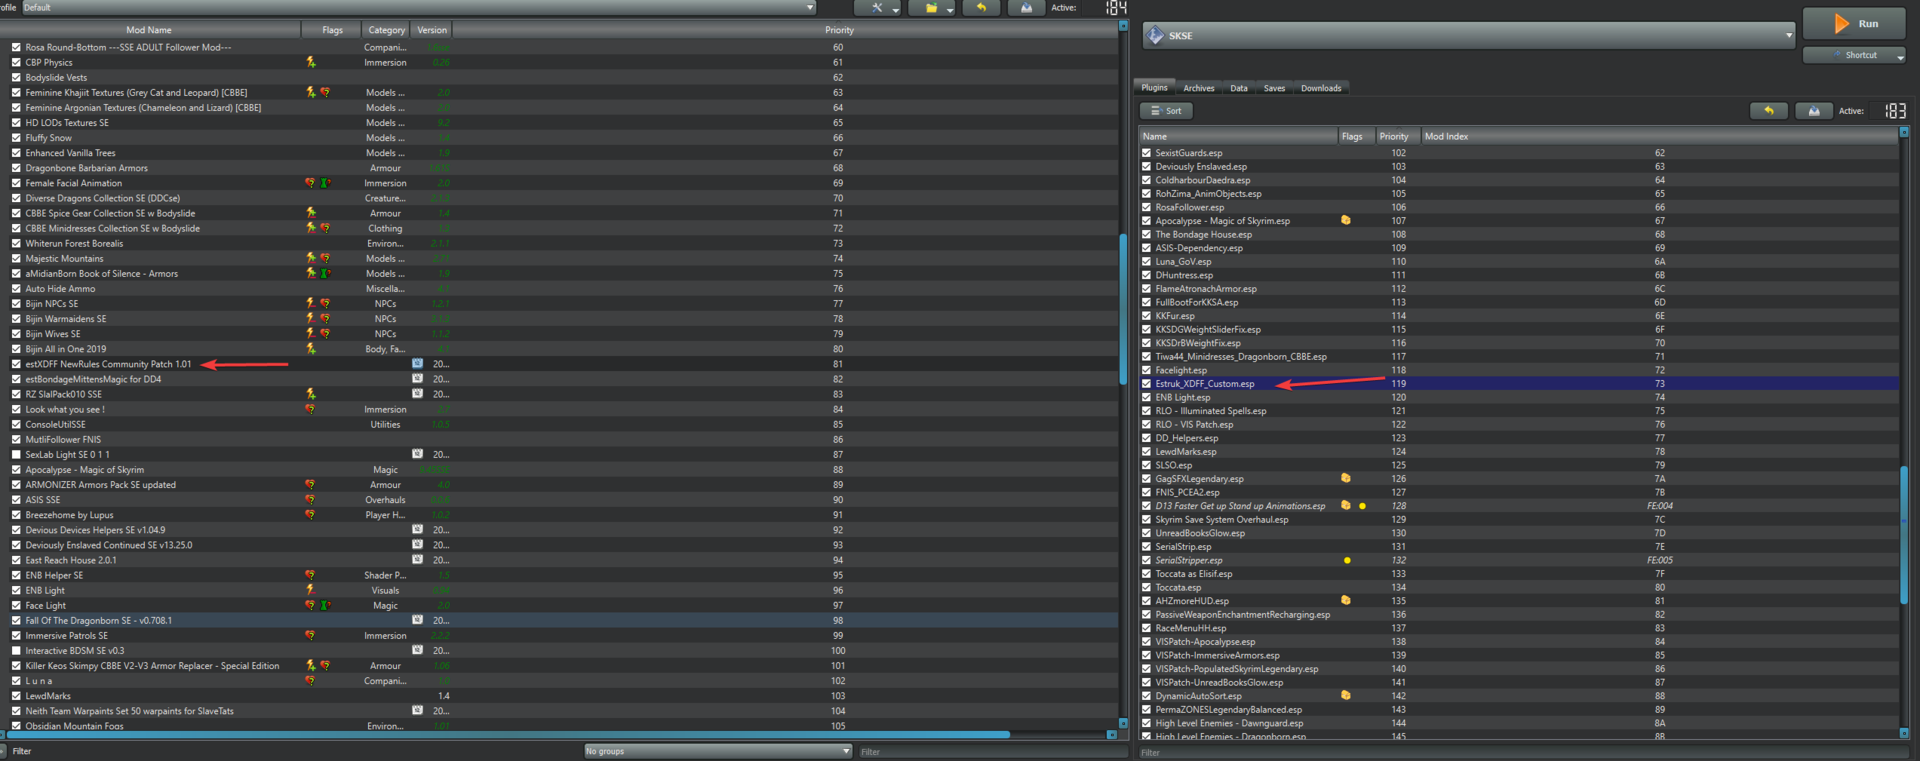Click the Sort plugins button
Image resolution: width=1920 pixels, height=761 pixels.
(x=1166, y=111)
